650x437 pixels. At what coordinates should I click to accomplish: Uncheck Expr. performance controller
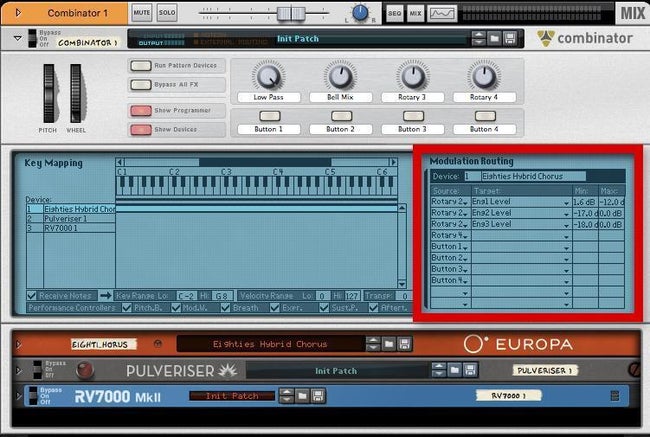pyautogui.click(x=274, y=308)
